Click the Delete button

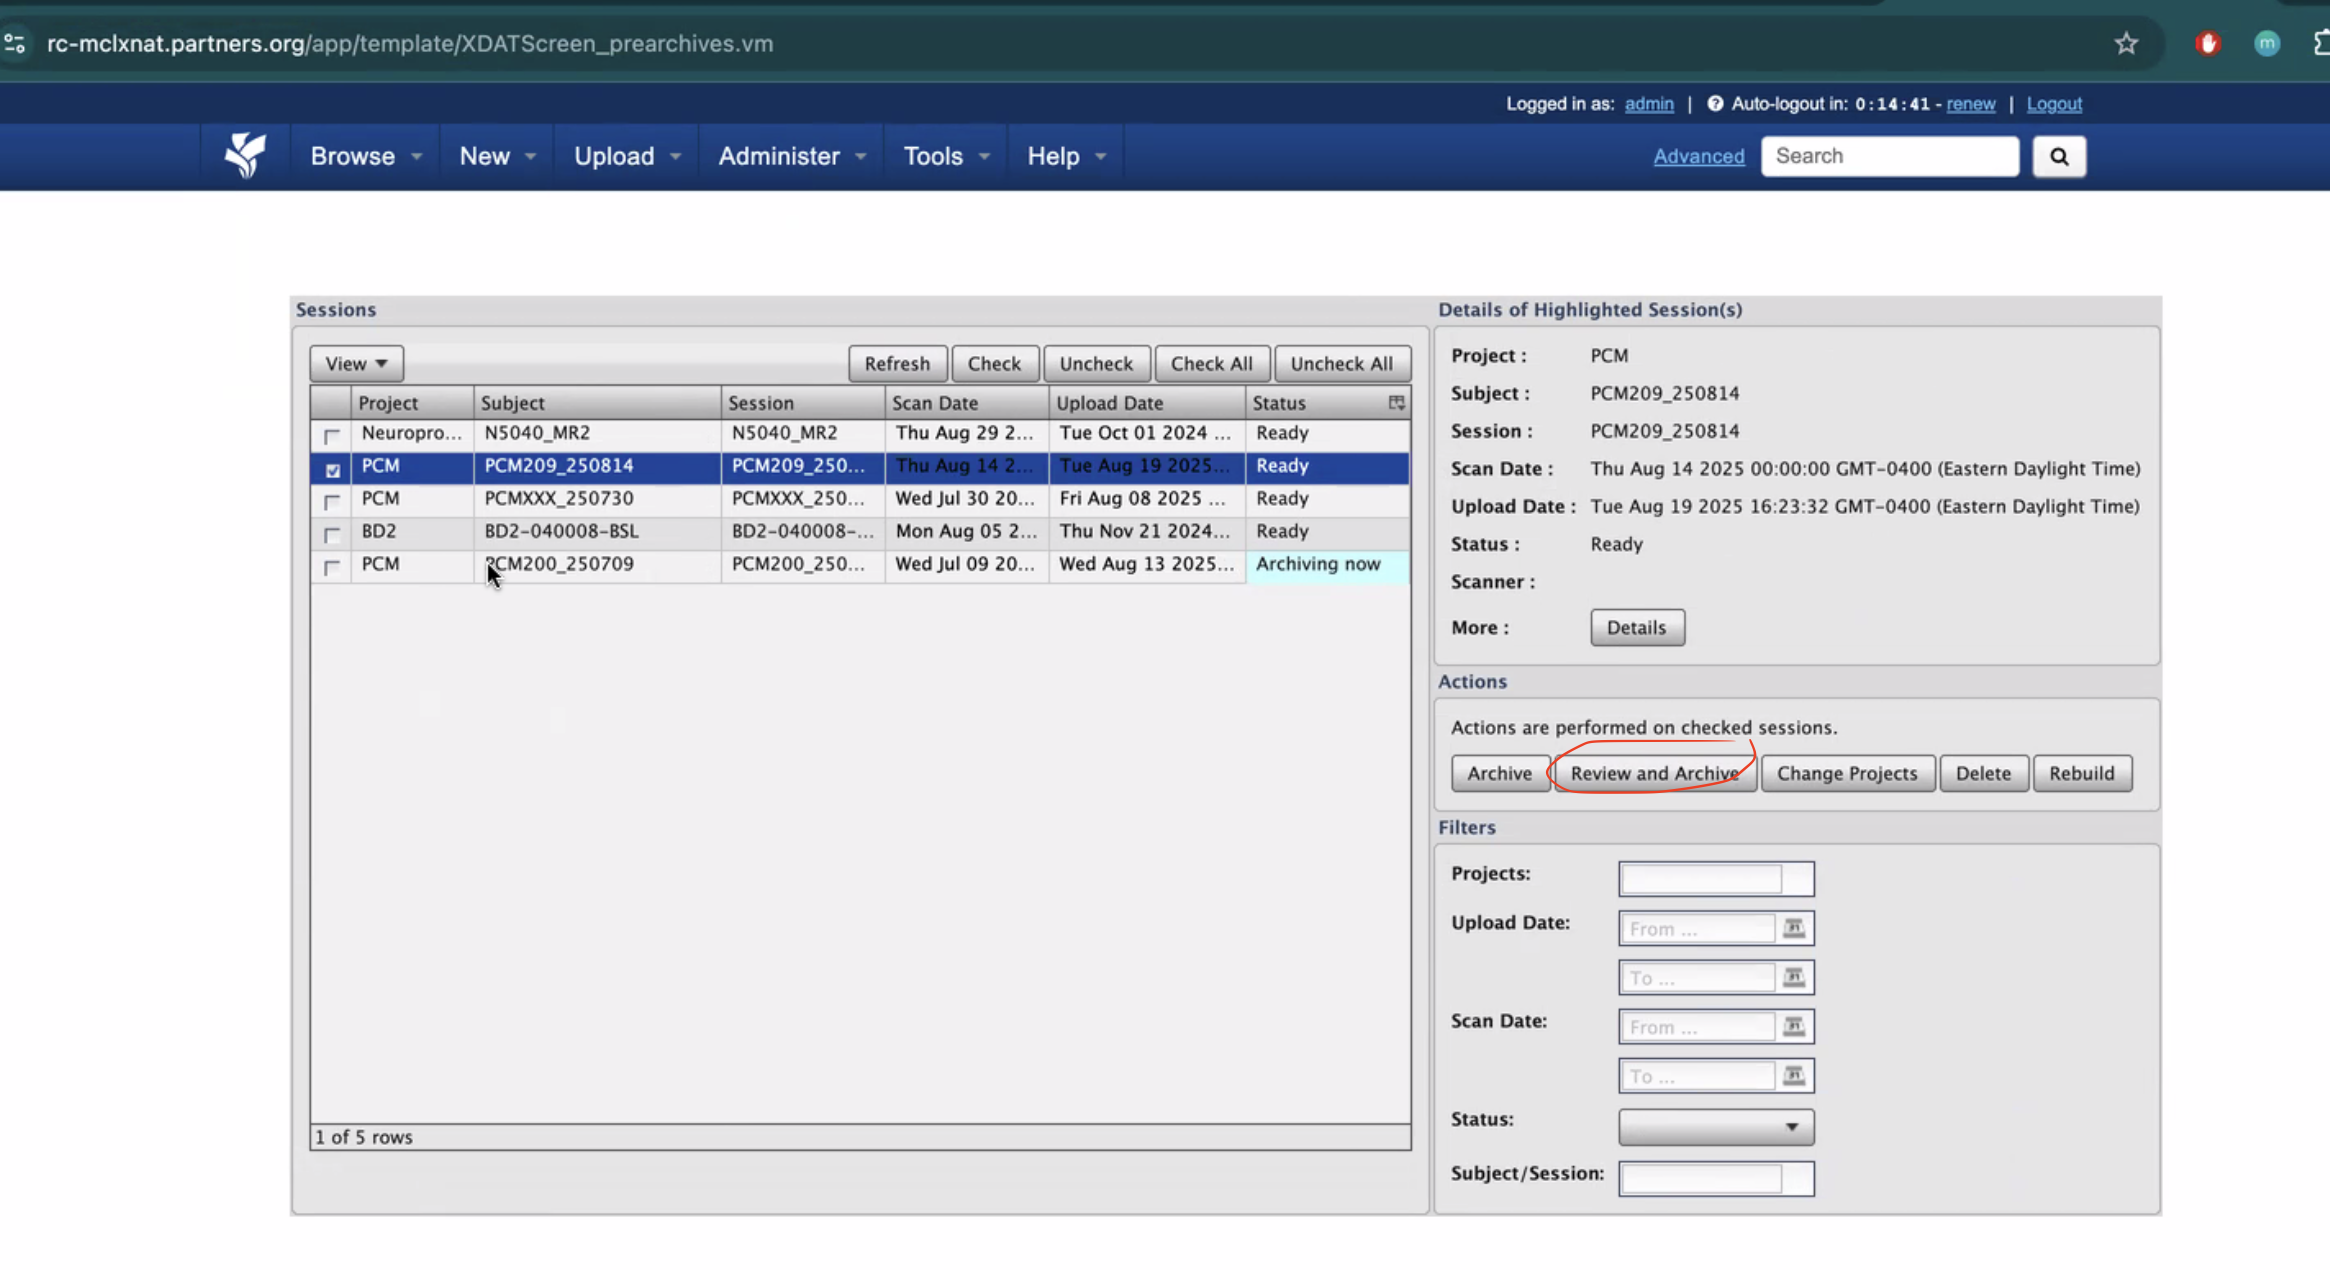tap(1983, 773)
